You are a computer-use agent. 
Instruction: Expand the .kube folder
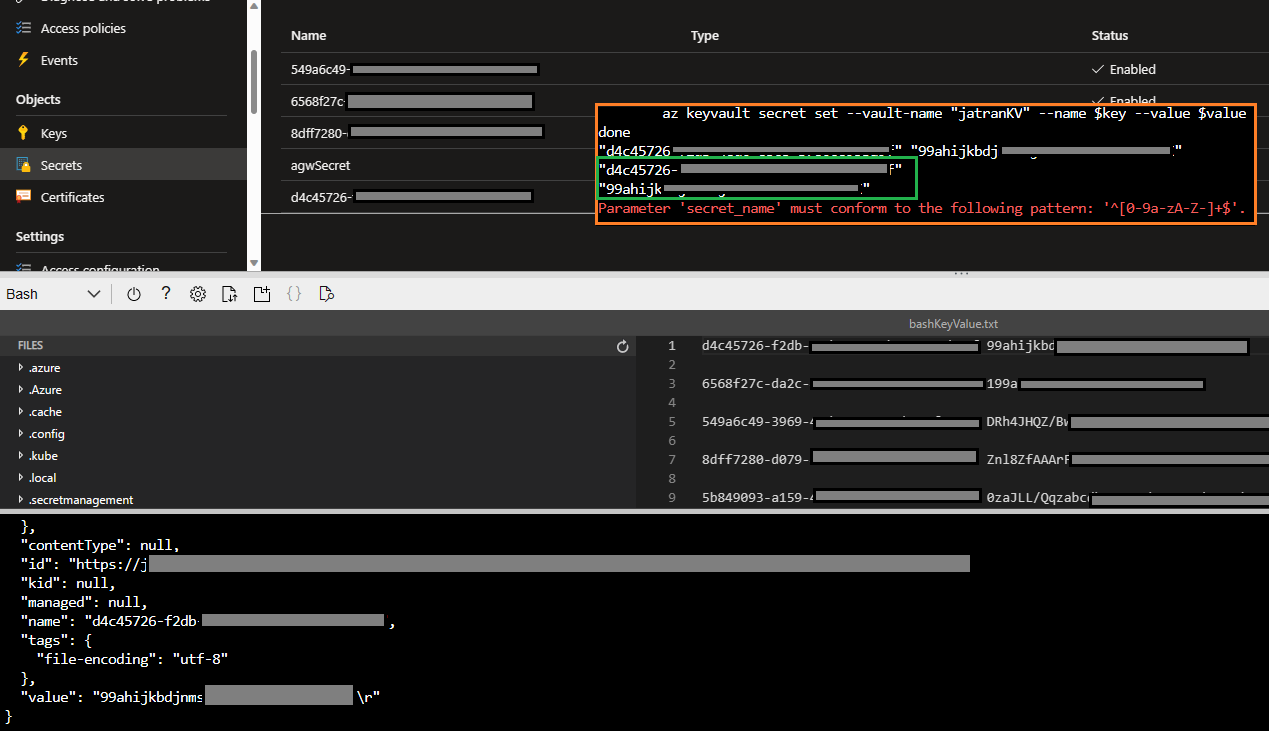[x=21, y=456]
